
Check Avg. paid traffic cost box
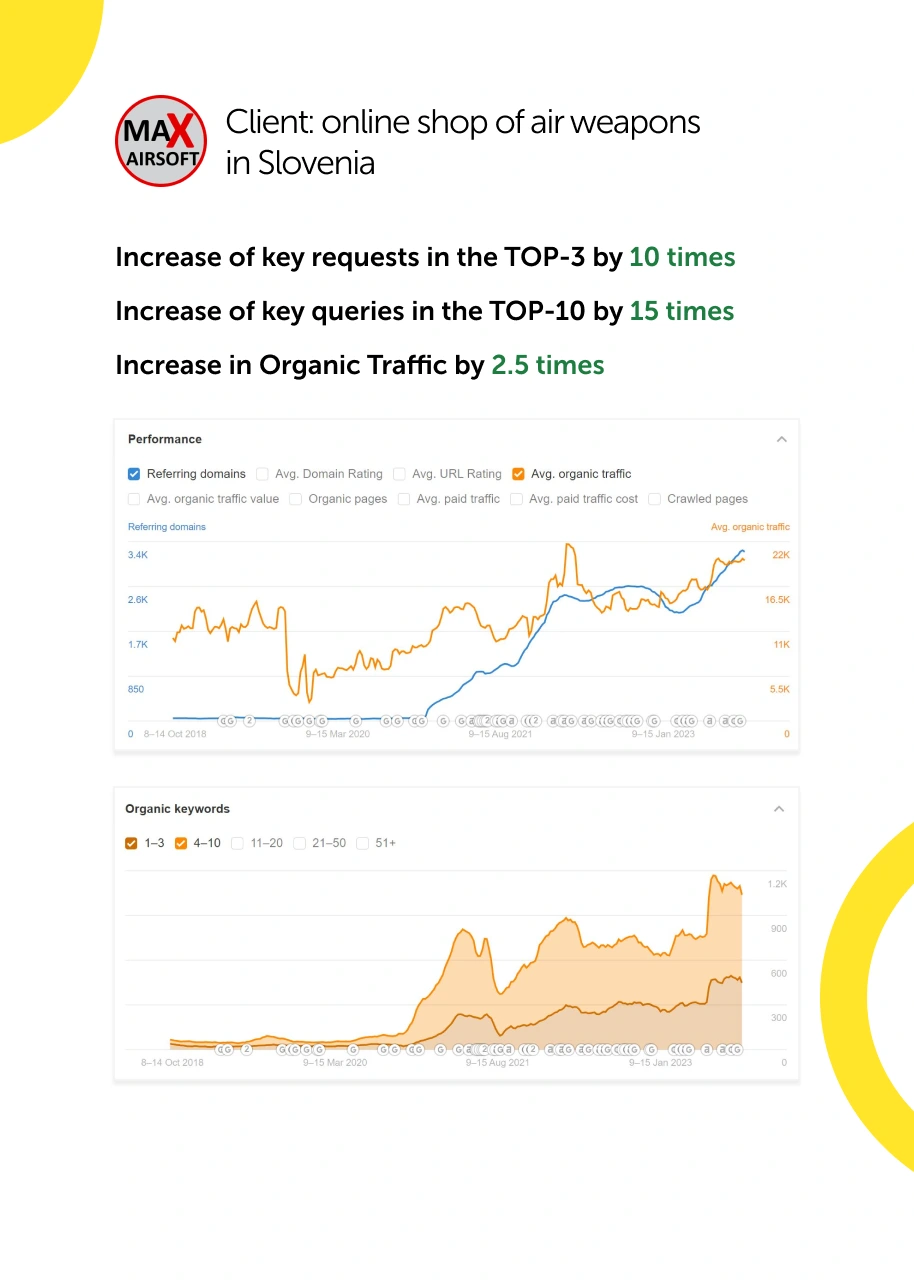click(516, 499)
